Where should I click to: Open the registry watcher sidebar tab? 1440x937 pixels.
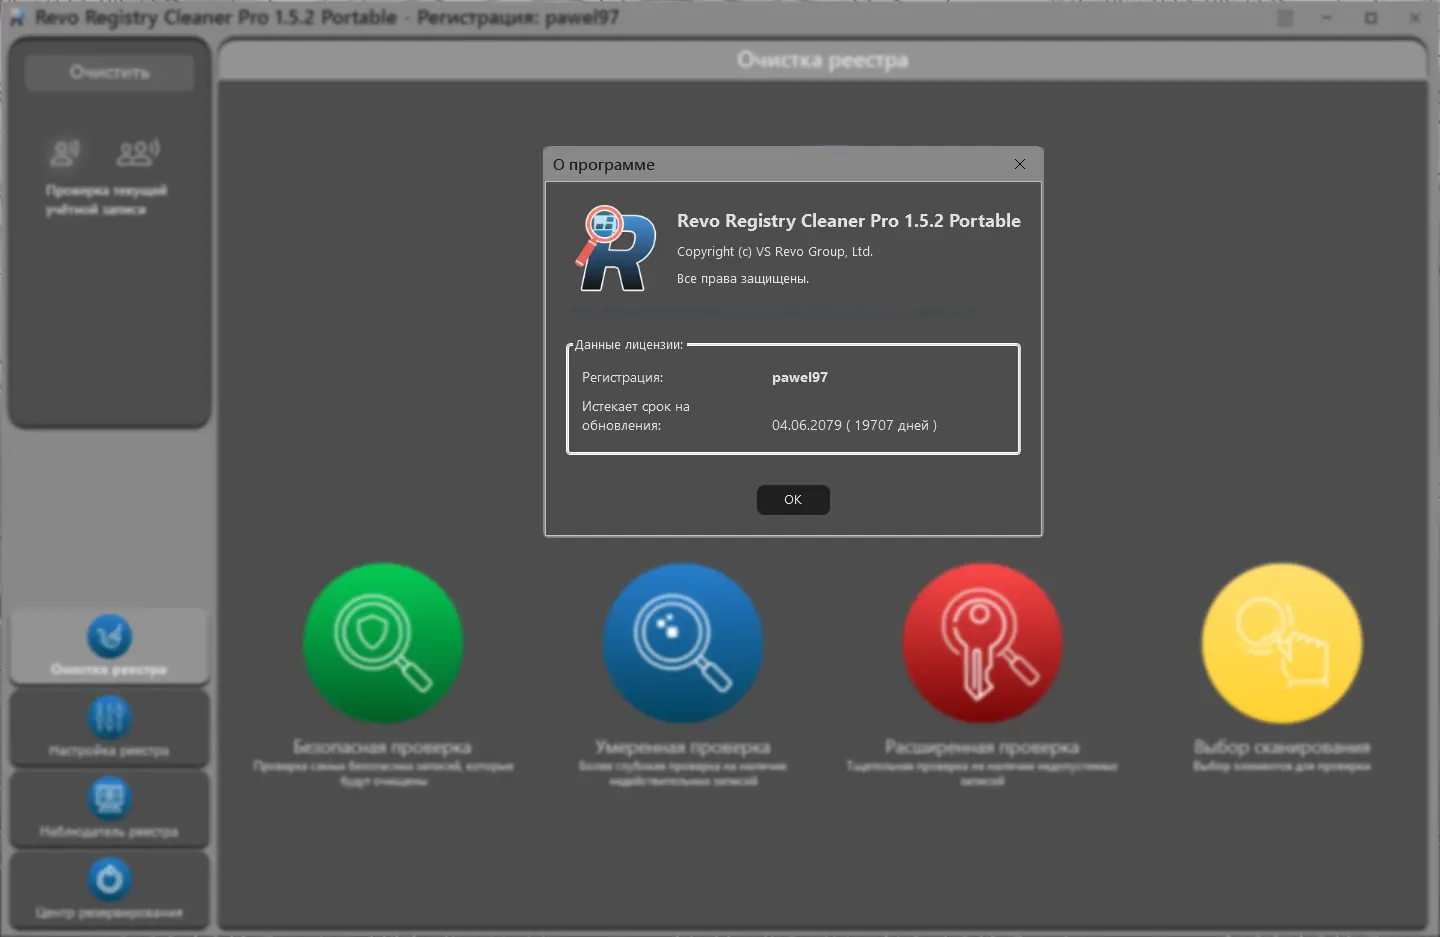[110, 808]
